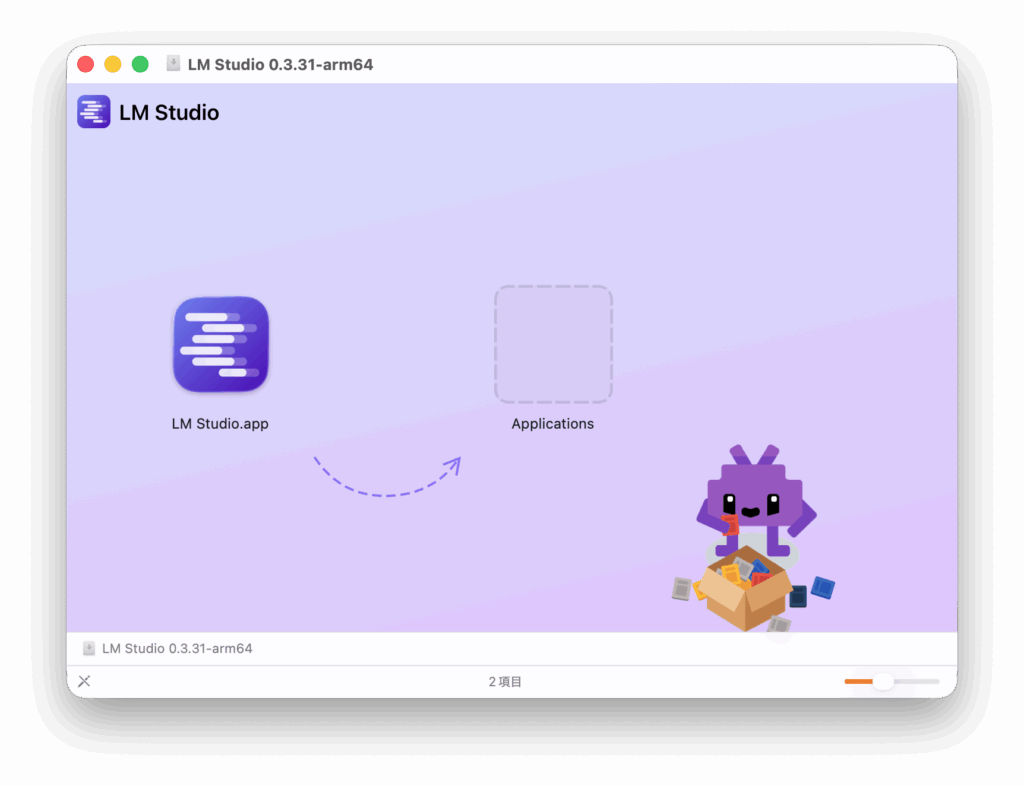The image size is (1024, 786).
Task: Click "LM Studio 0.3.31-arm64" in path bar
Action: [177, 648]
